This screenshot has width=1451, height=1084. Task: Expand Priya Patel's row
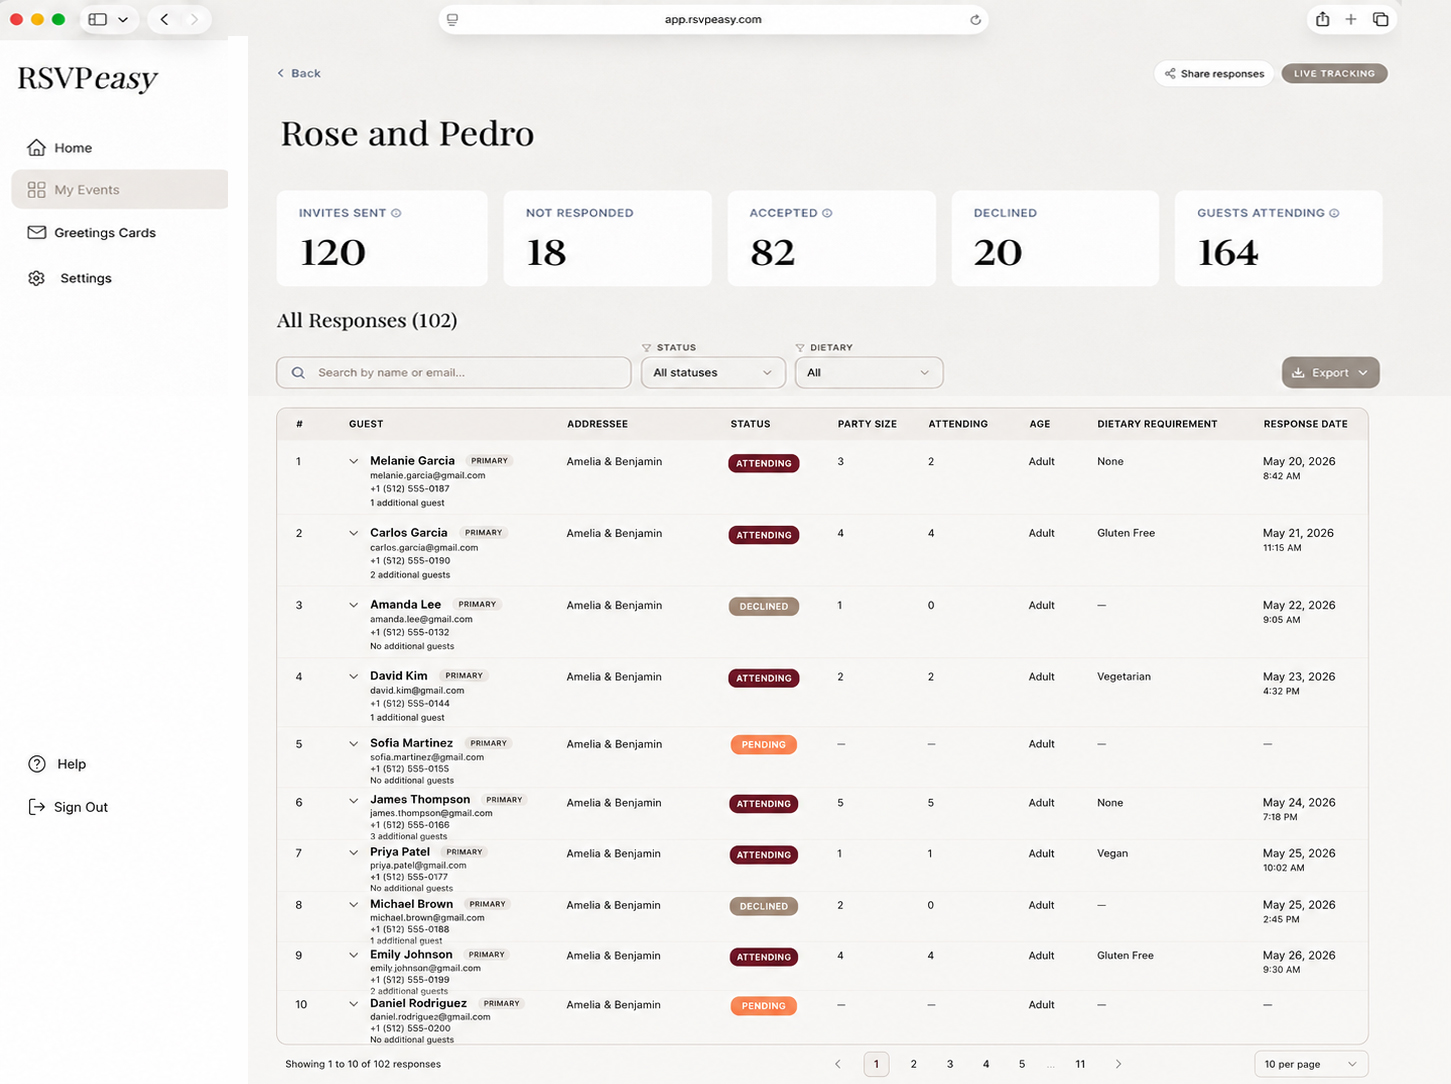pos(353,853)
